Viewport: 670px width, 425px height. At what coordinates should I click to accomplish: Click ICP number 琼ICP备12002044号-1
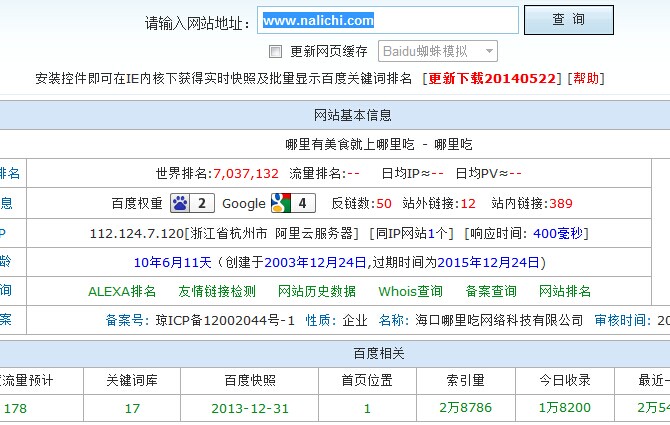225,320
